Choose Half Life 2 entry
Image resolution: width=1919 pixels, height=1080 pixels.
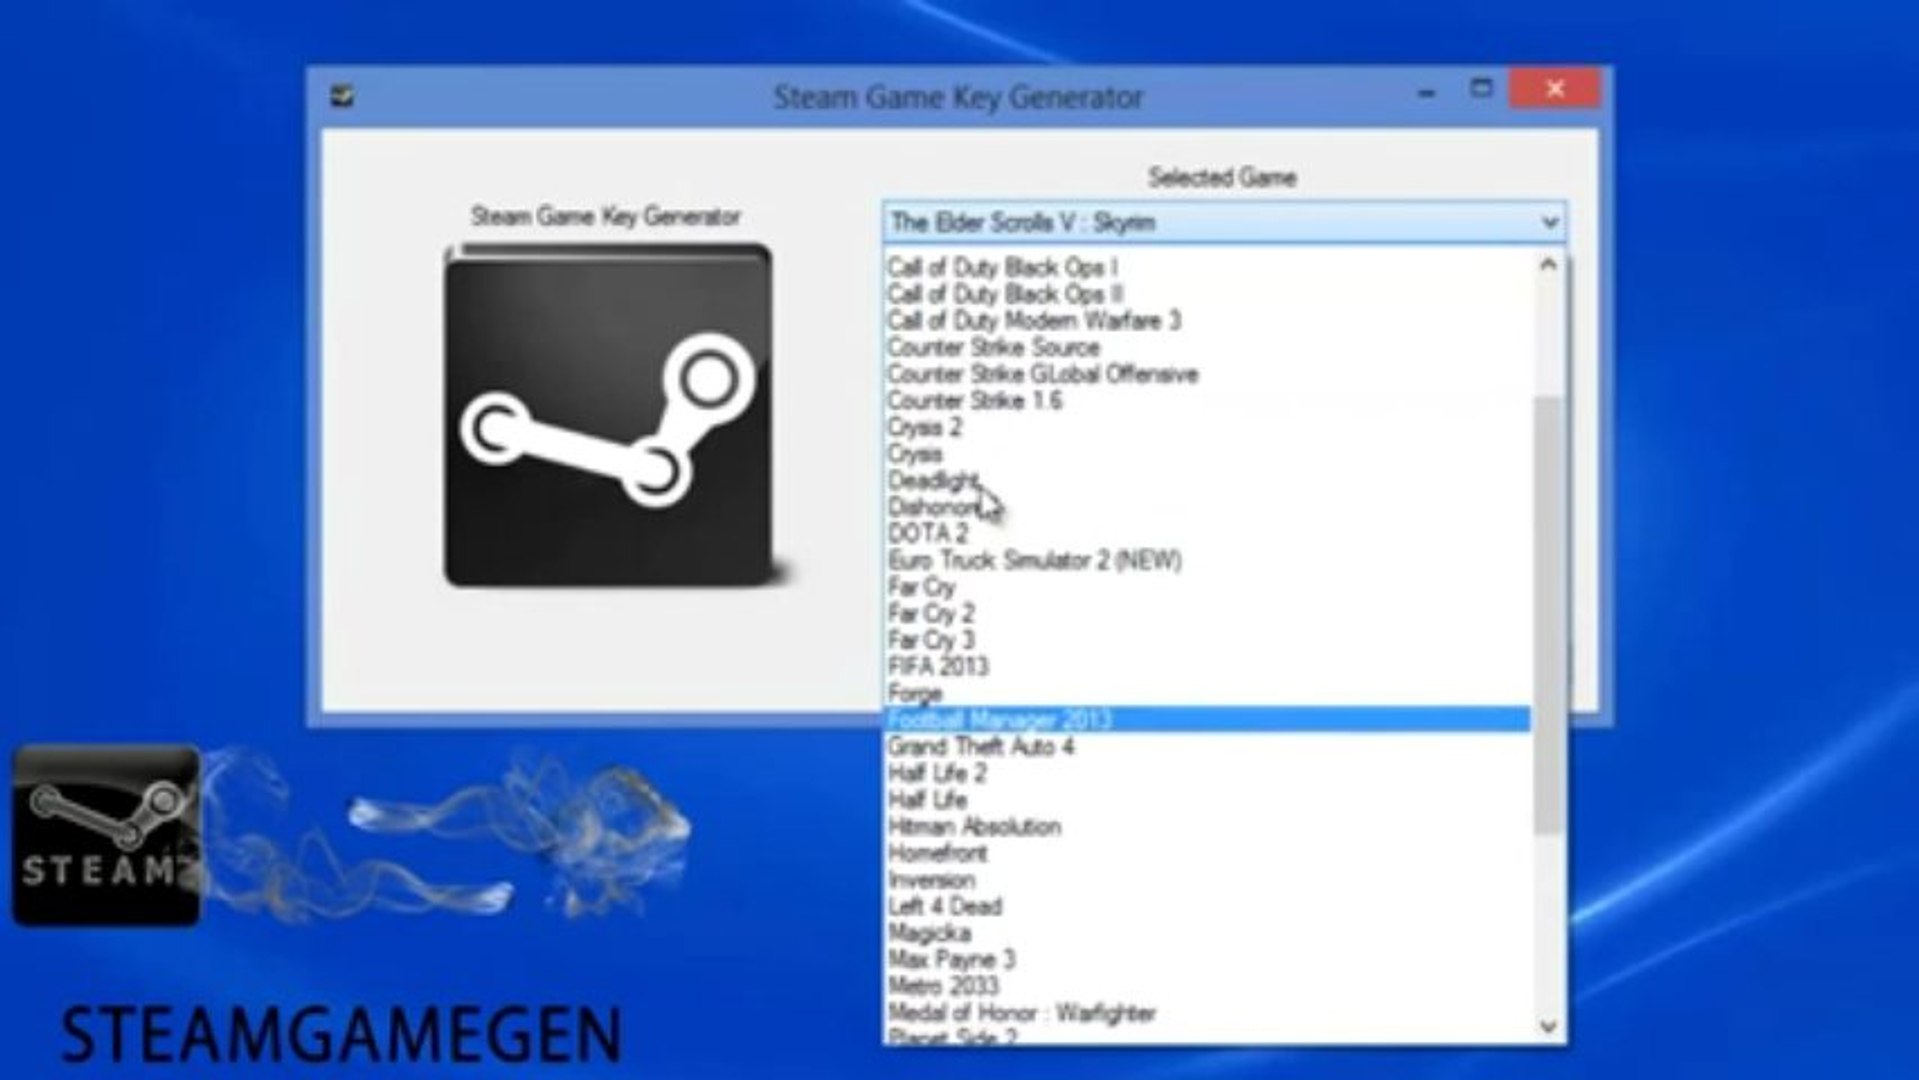click(937, 773)
